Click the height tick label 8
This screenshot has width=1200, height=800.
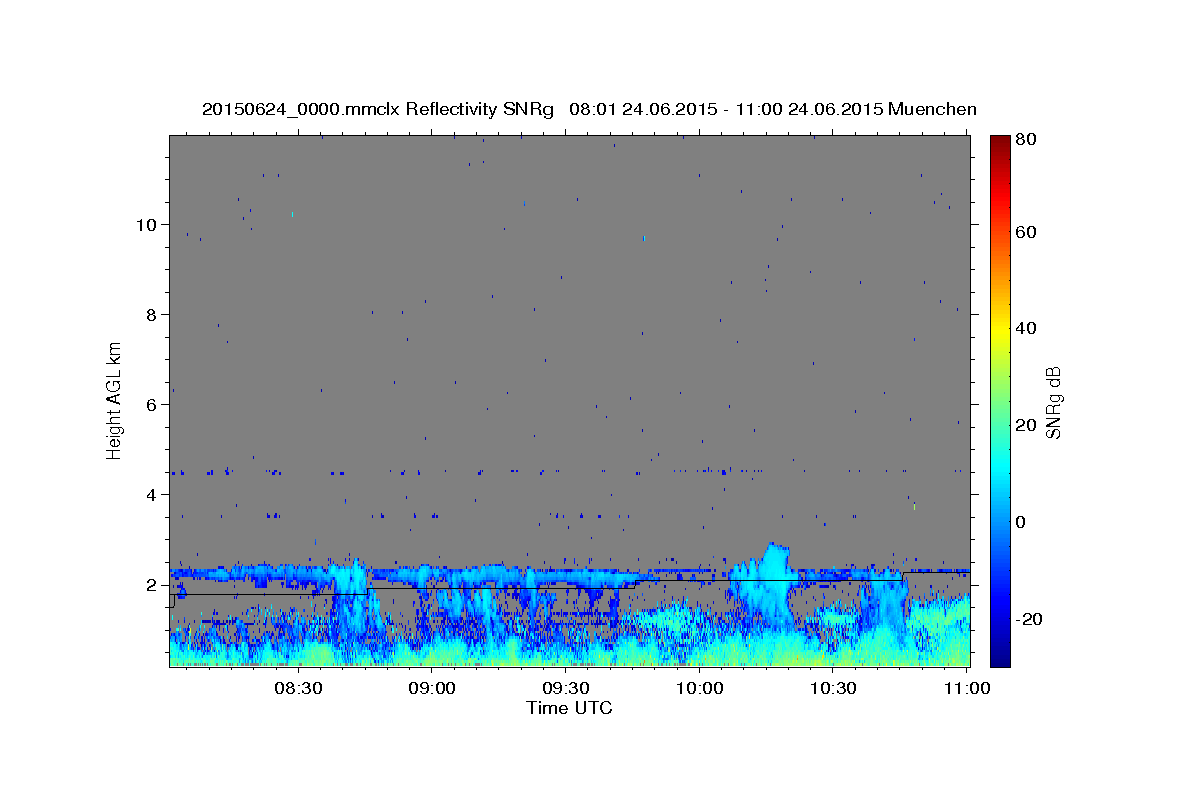152,315
